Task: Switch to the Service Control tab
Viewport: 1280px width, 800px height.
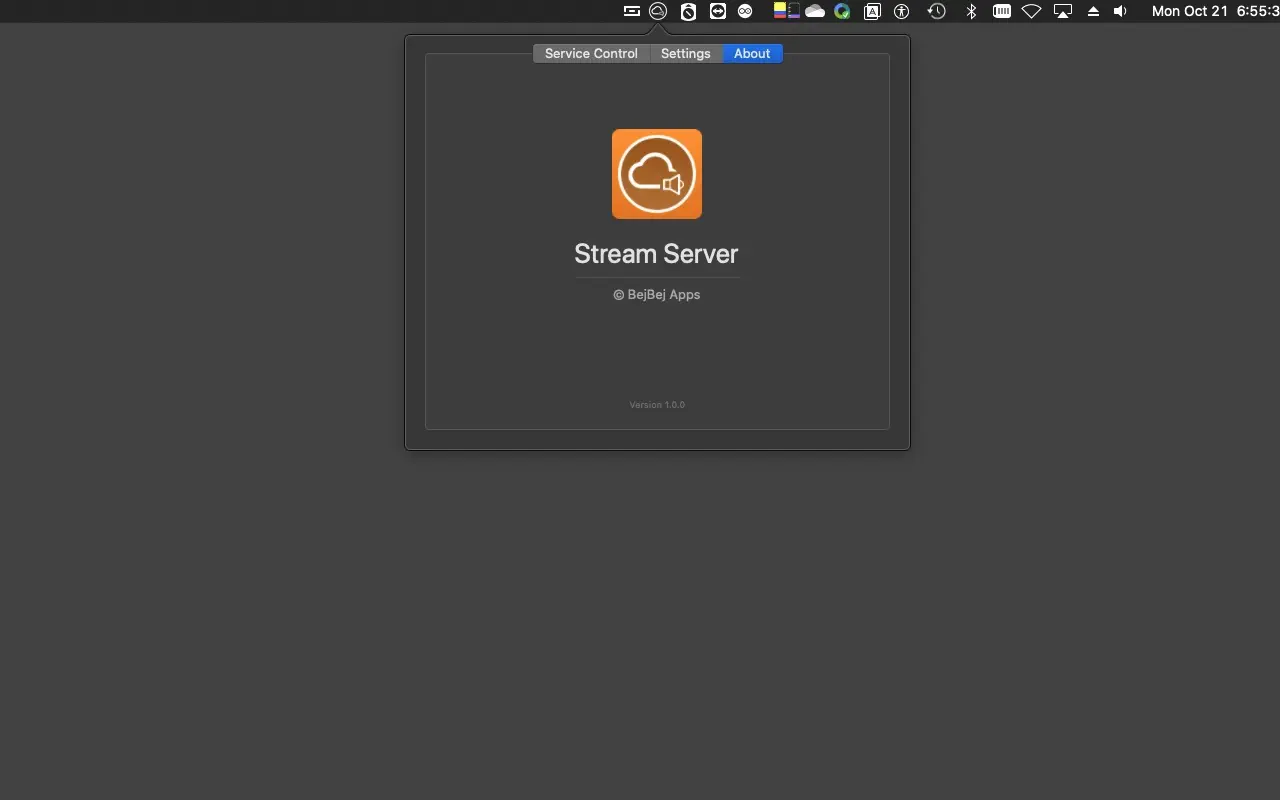Action: [x=591, y=53]
